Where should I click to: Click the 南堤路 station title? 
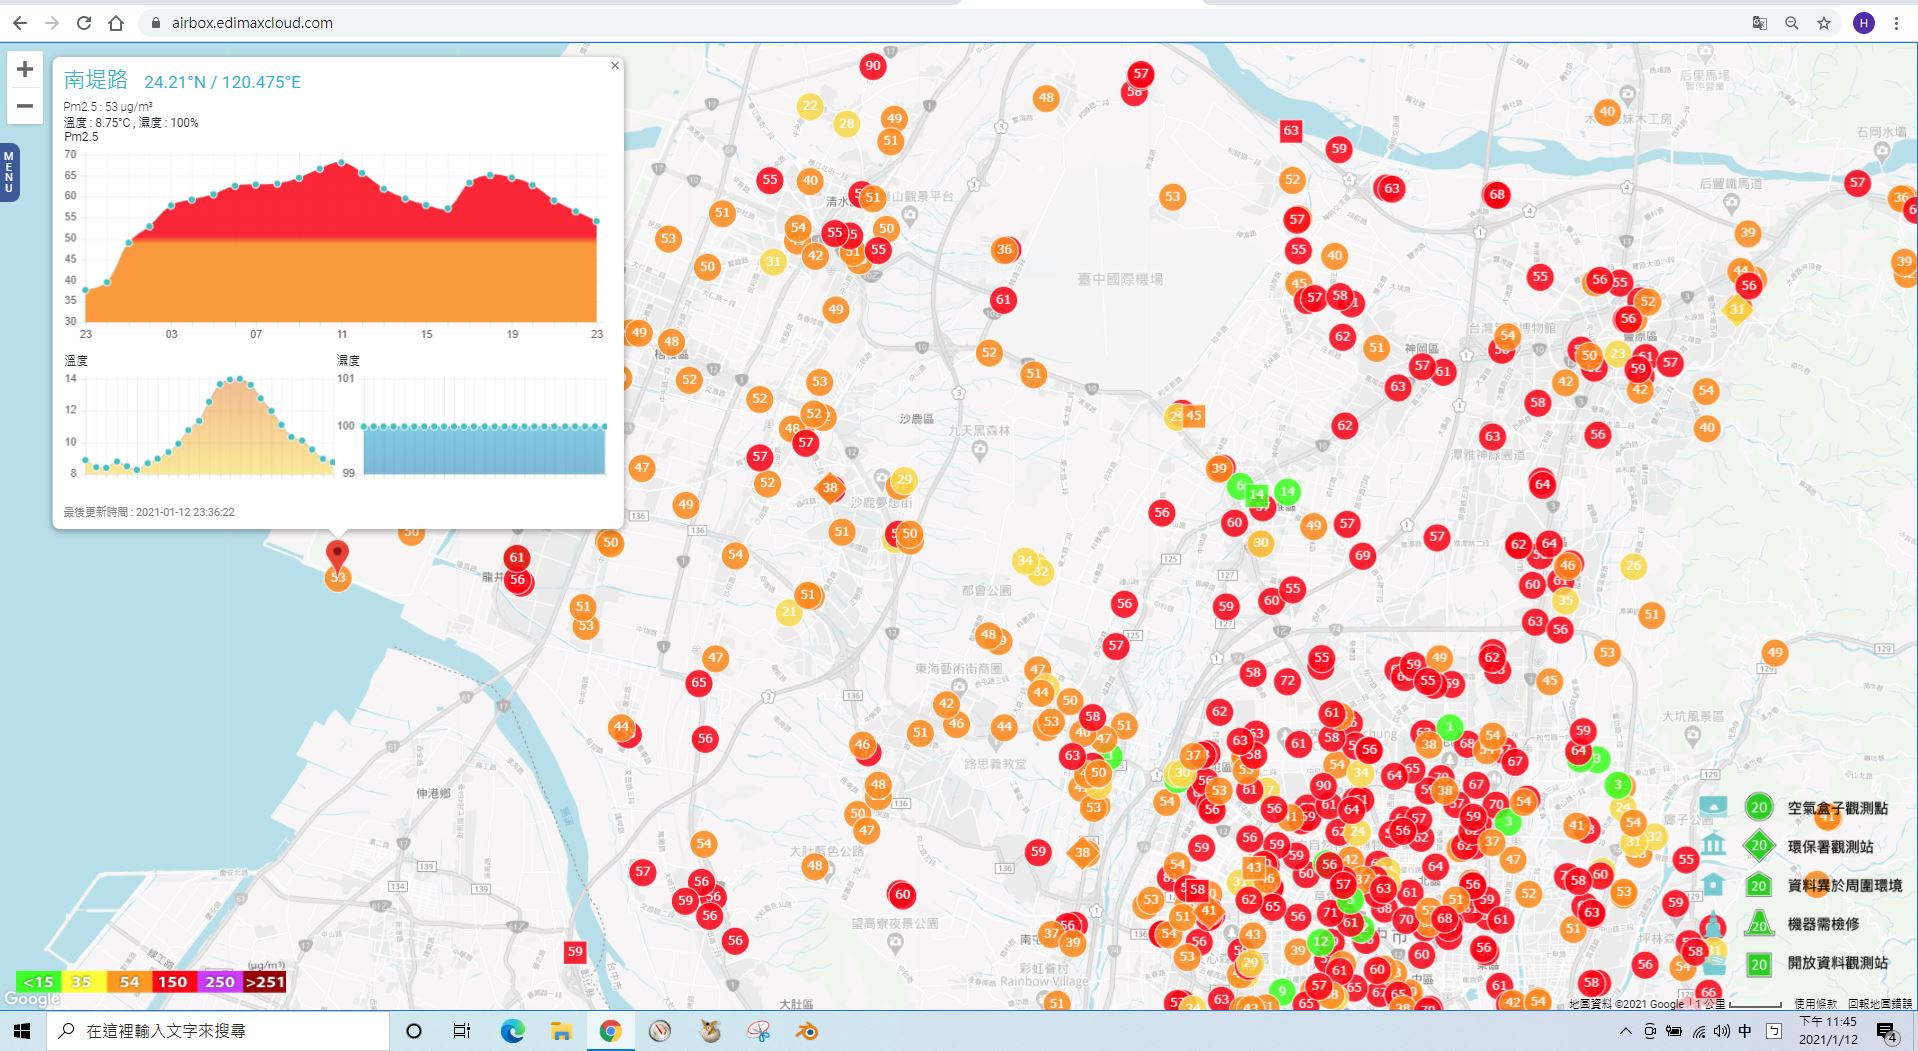pos(96,80)
